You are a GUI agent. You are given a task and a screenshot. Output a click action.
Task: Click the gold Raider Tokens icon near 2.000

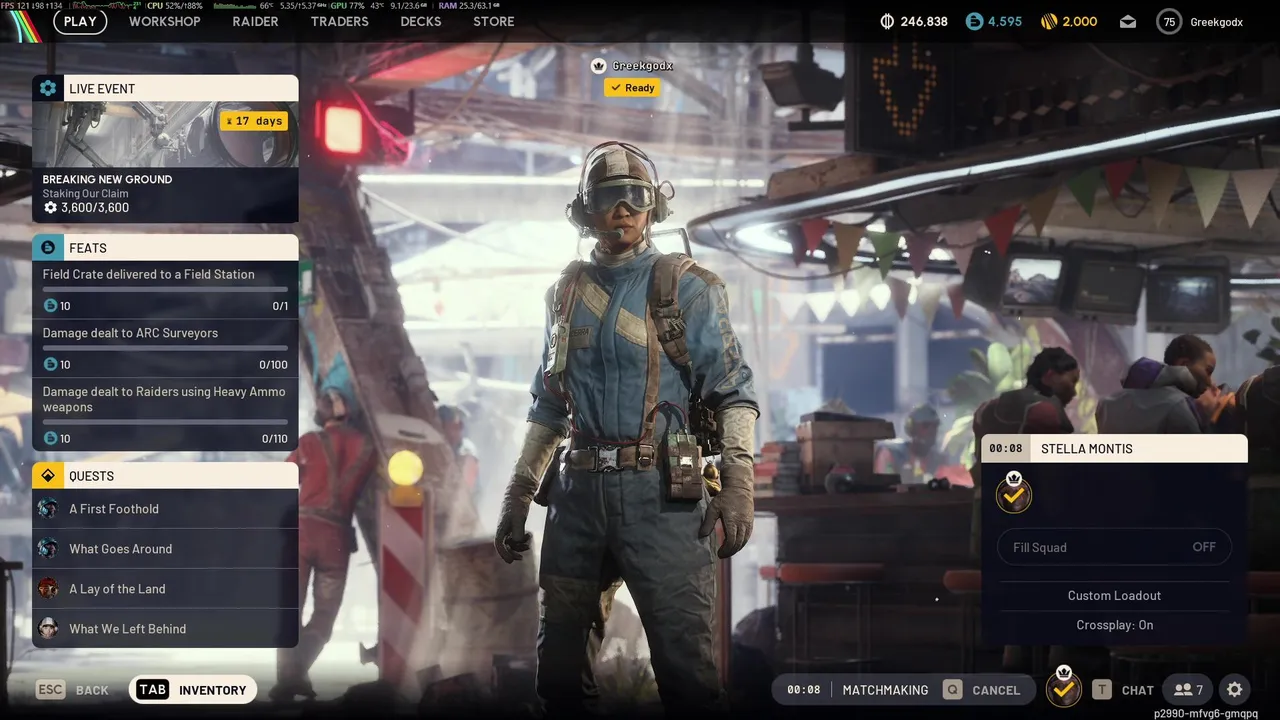[1049, 21]
